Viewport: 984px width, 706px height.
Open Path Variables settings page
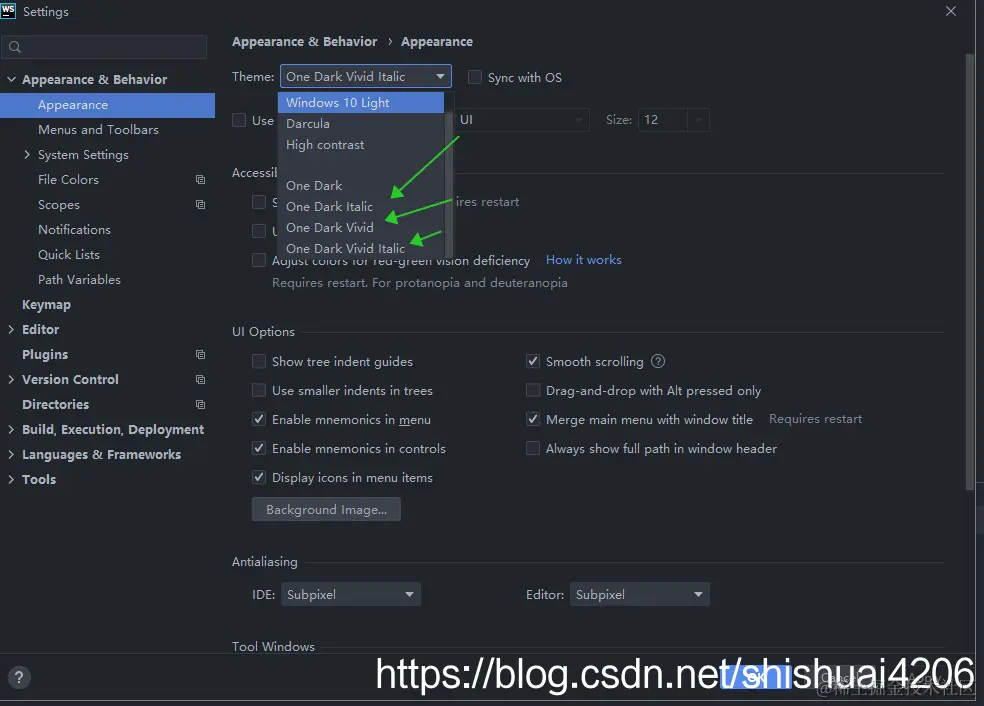80,280
